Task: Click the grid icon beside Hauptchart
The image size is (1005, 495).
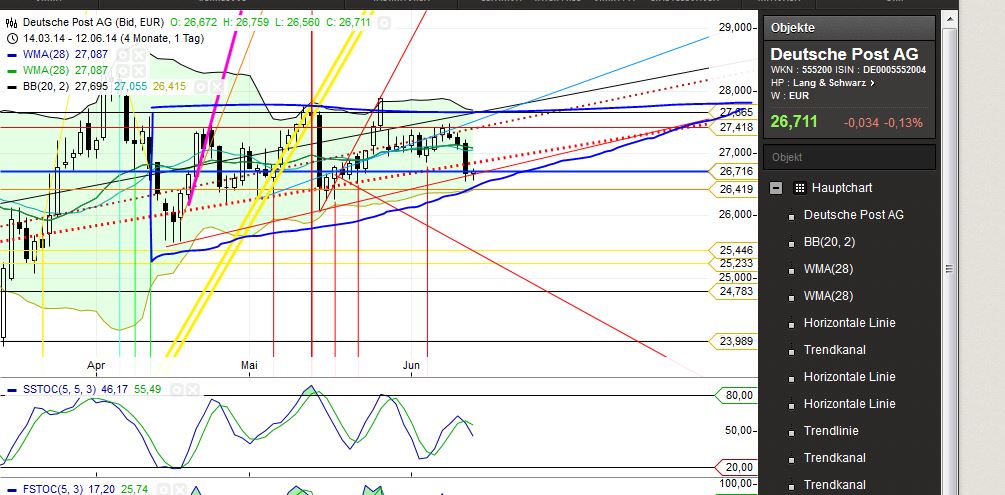Action: coord(799,188)
